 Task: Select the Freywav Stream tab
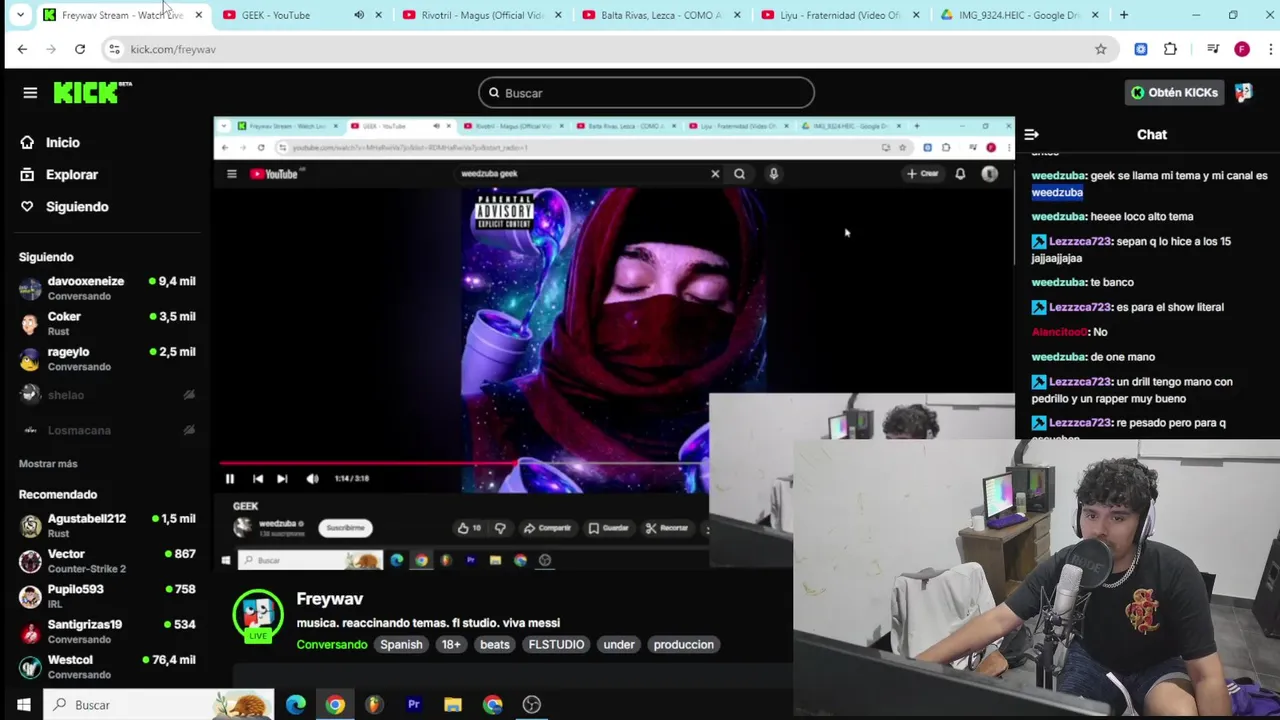click(x=122, y=15)
